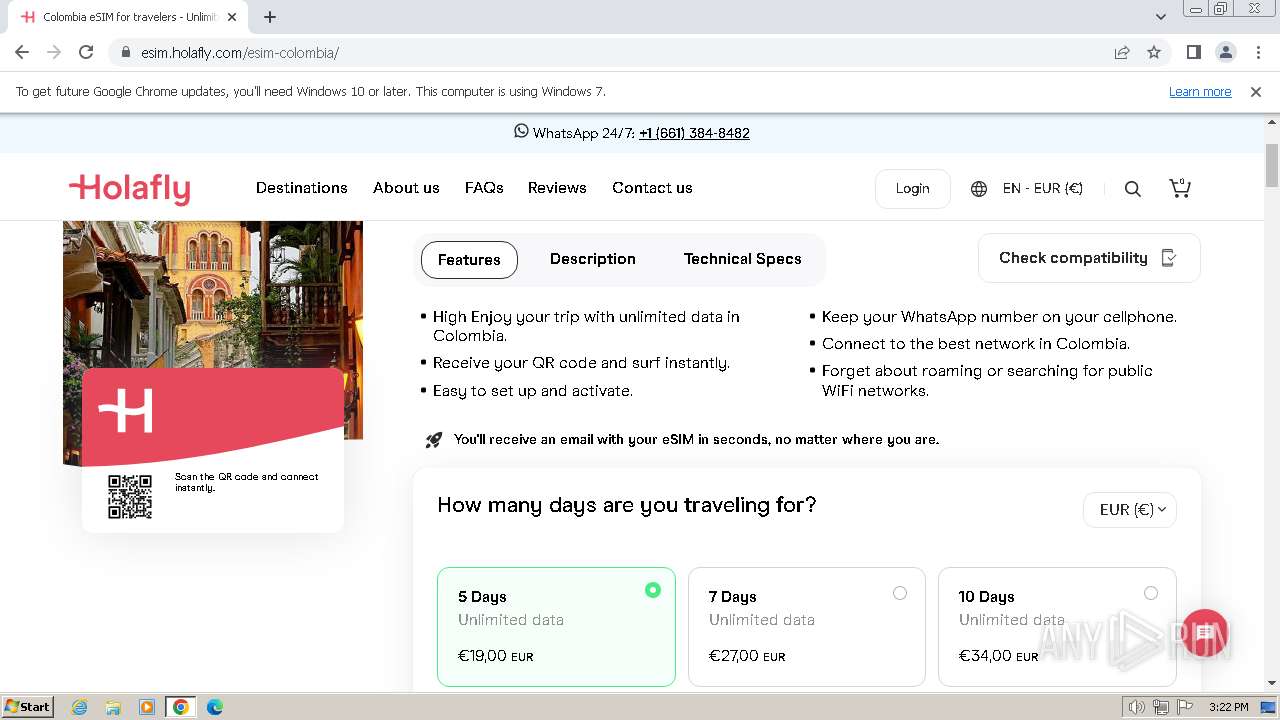Viewport: 1280px width, 720px height.
Task: Click the share page icon in address bar
Action: 1122,52
